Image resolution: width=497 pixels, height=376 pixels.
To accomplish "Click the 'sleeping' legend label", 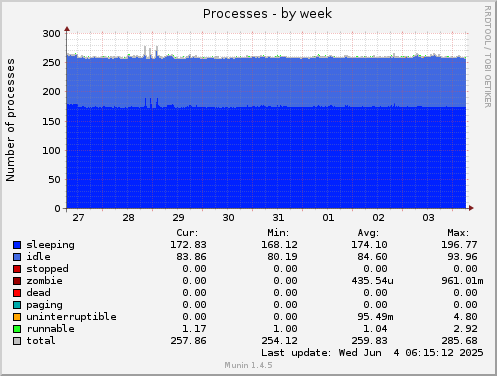I will tap(51, 245).
